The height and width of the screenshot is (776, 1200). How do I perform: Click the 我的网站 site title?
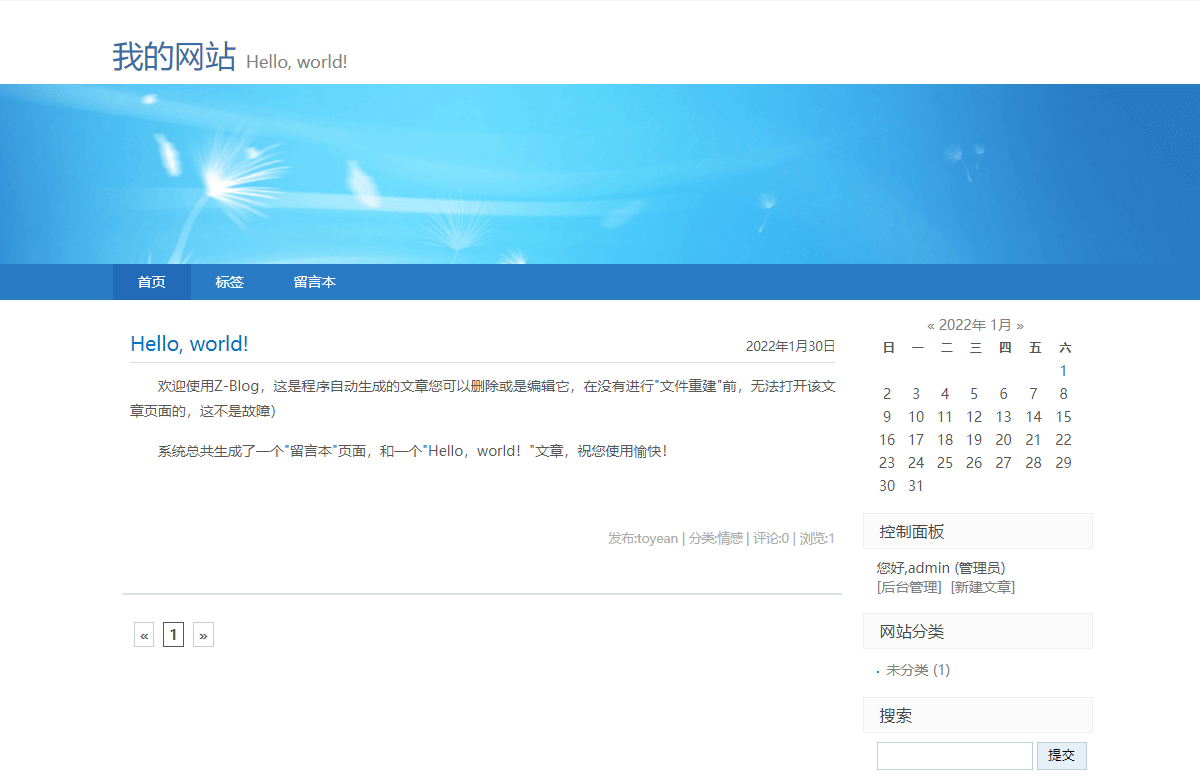[x=174, y=57]
